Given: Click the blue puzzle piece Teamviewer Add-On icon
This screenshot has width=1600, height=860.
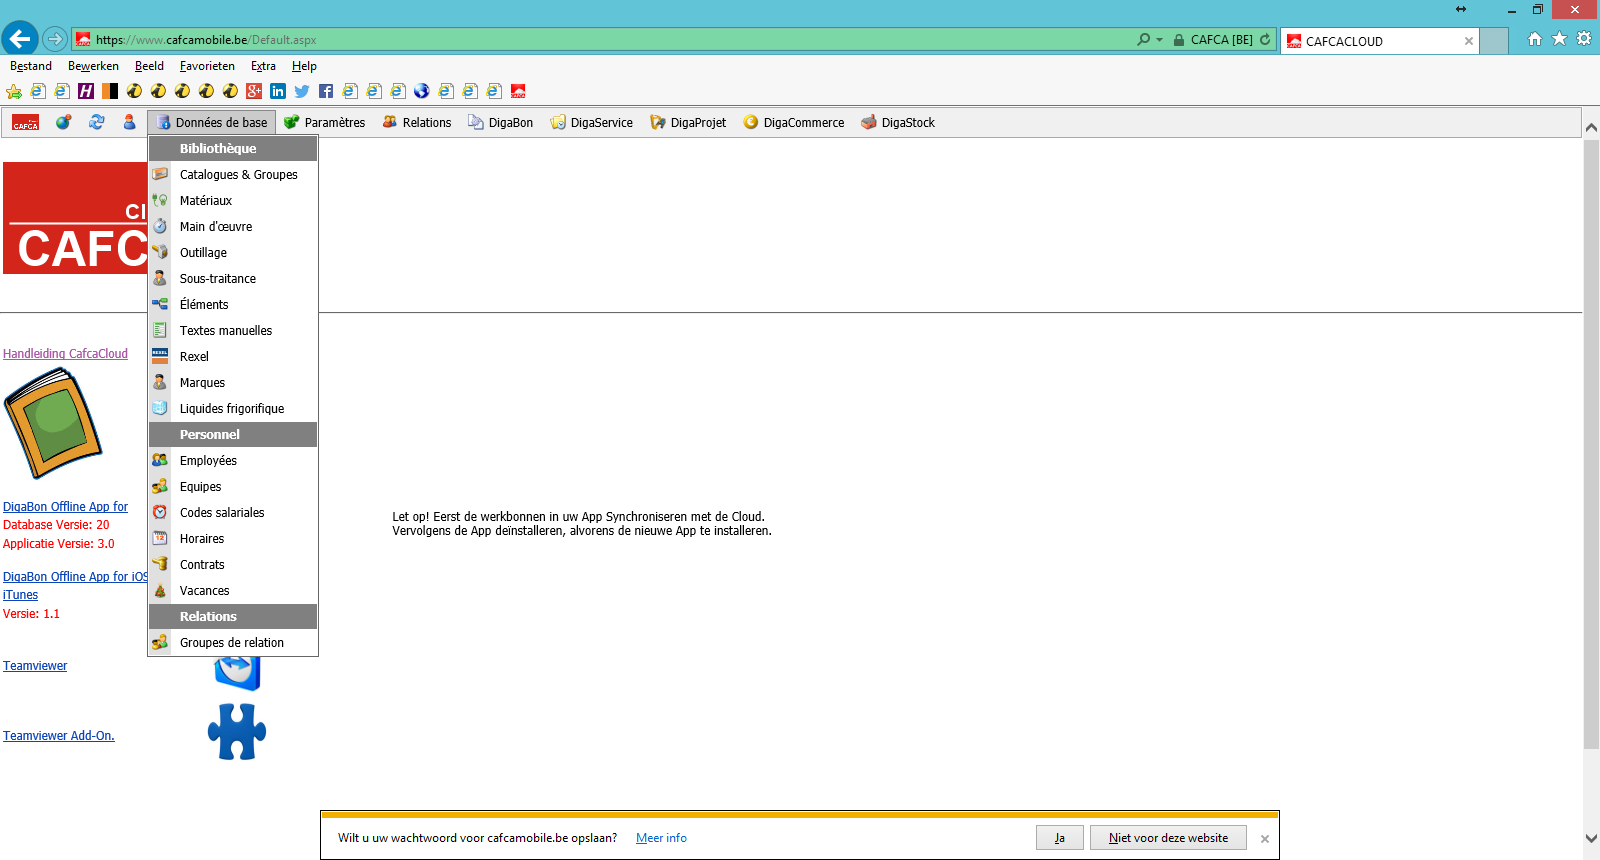Looking at the screenshot, I should 237,731.
